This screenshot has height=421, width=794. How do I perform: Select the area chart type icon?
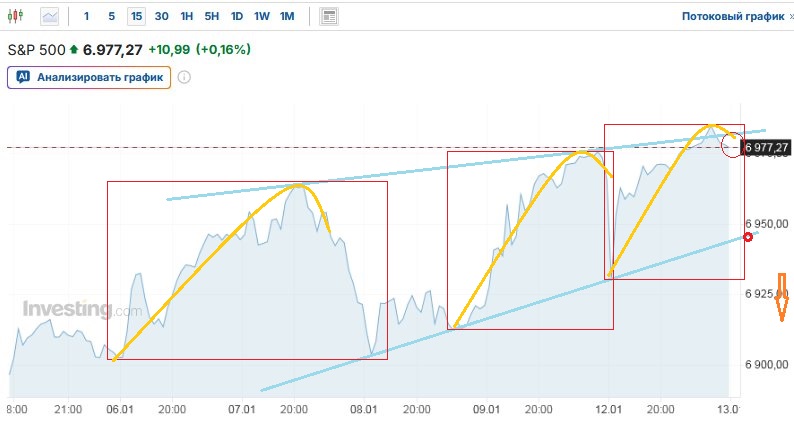point(50,17)
